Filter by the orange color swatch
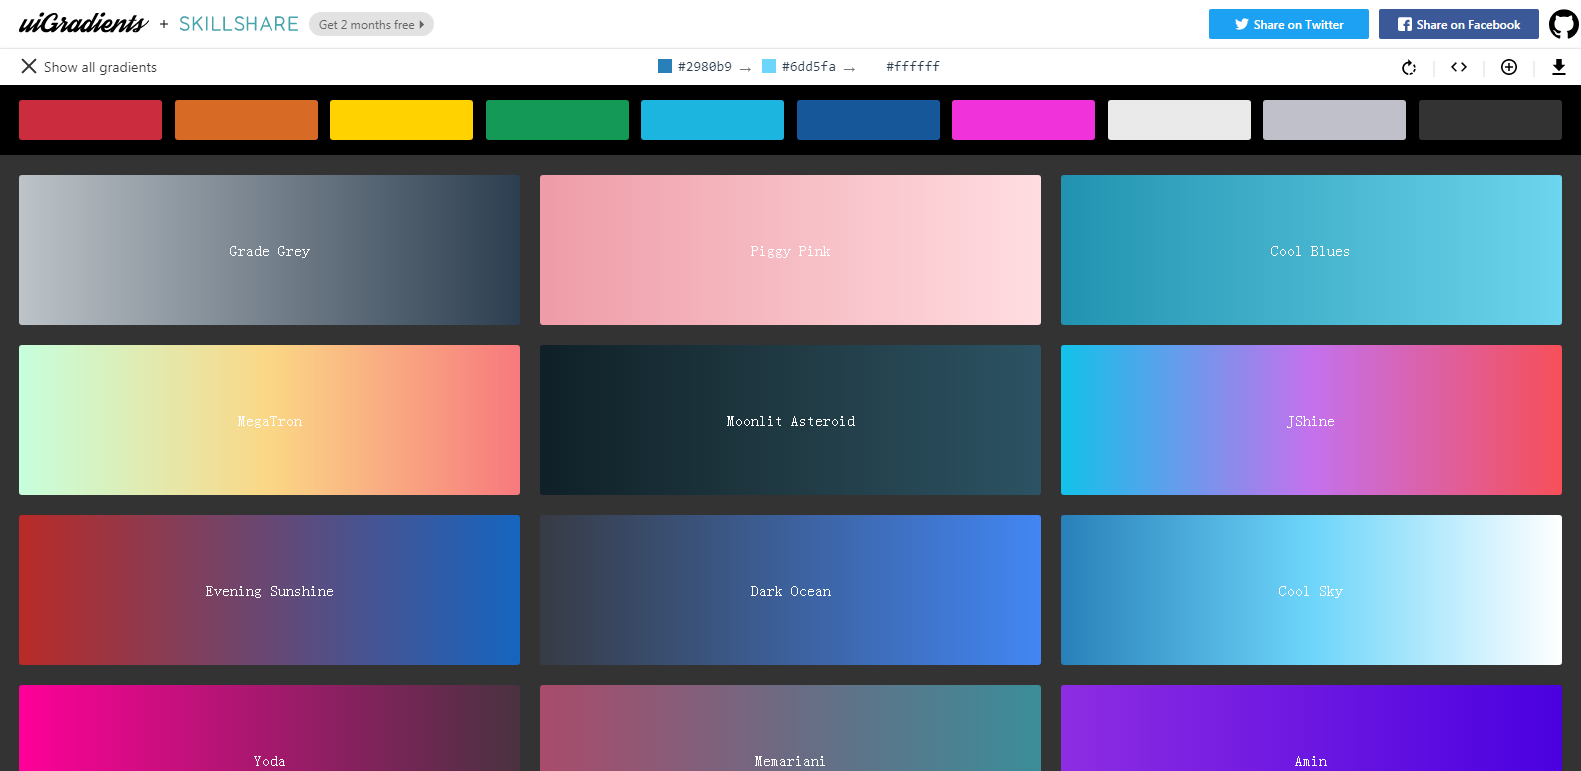Viewport: 1581px width, 771px height. pyautogui.click(x=246, y=120)
